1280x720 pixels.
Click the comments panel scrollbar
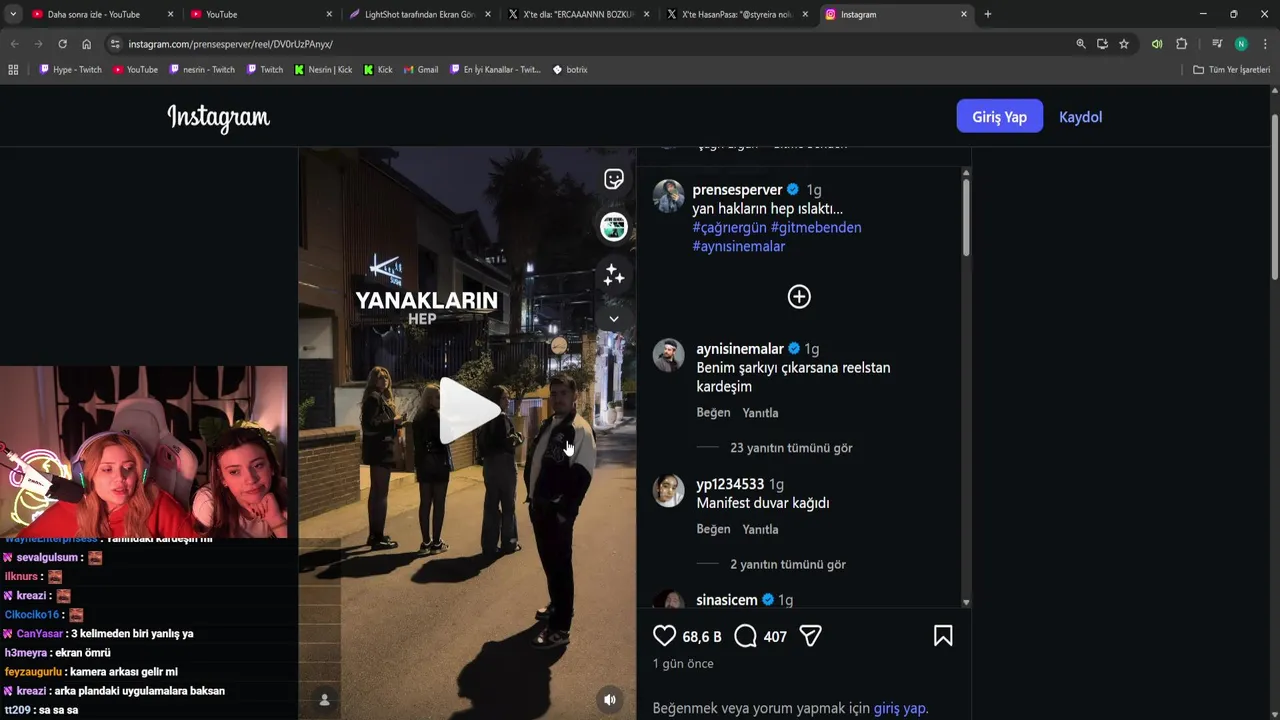click(966, 218)
